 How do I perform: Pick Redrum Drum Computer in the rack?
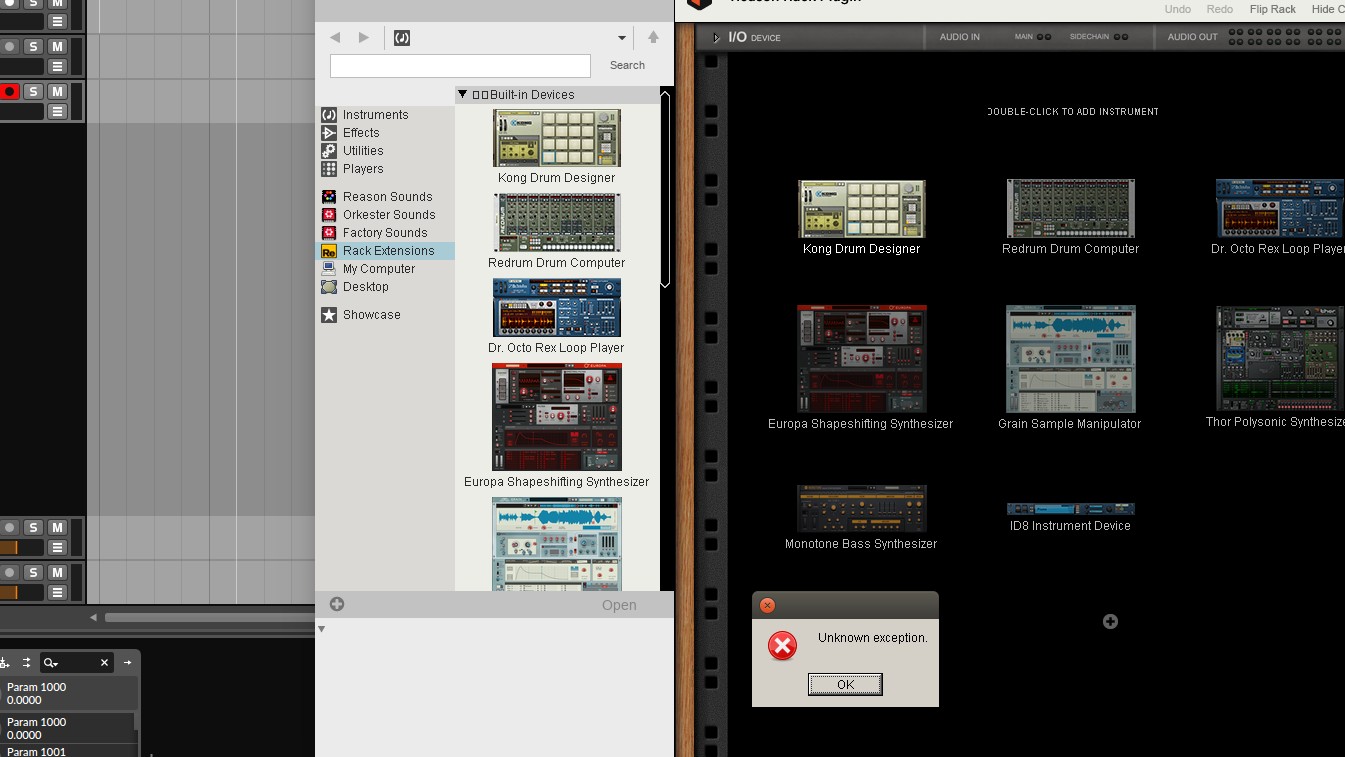pyautogui.click(x=1071, y=218)
